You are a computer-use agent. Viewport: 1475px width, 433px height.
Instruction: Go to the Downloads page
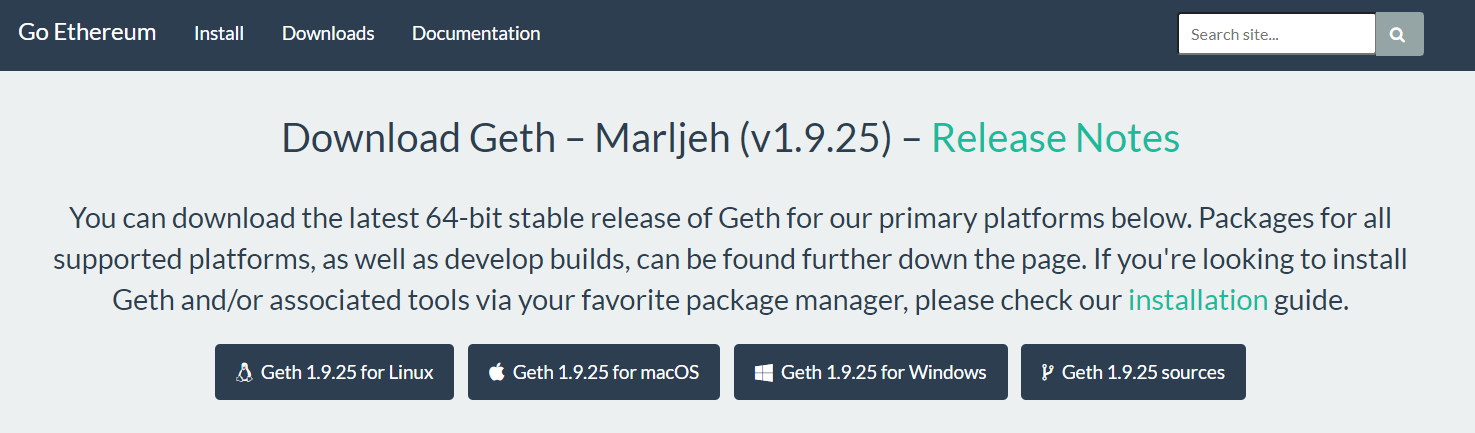click(x=328, y=33)
